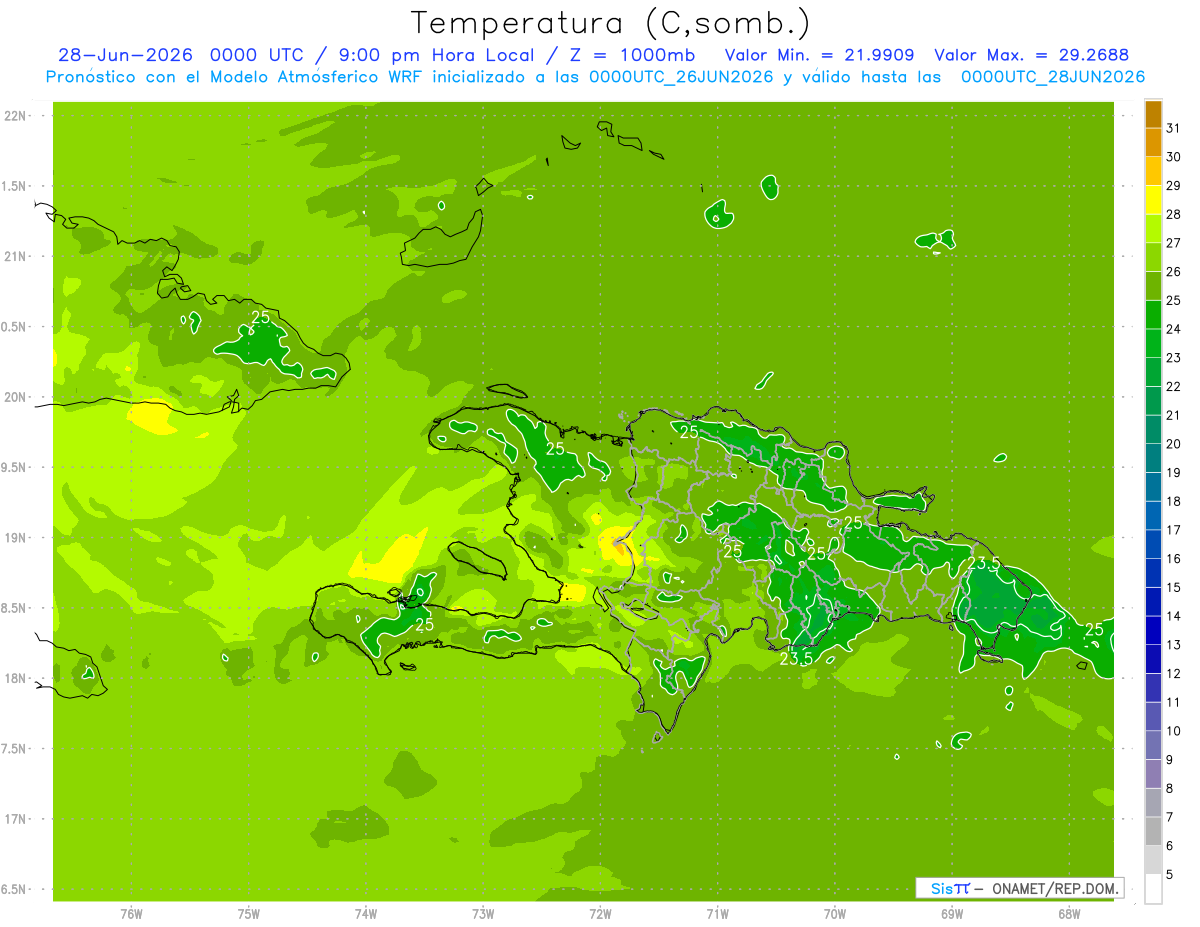Pick the white swatch below 5
This screenshot has height=927, width=1200.
tap(1153, 889)
